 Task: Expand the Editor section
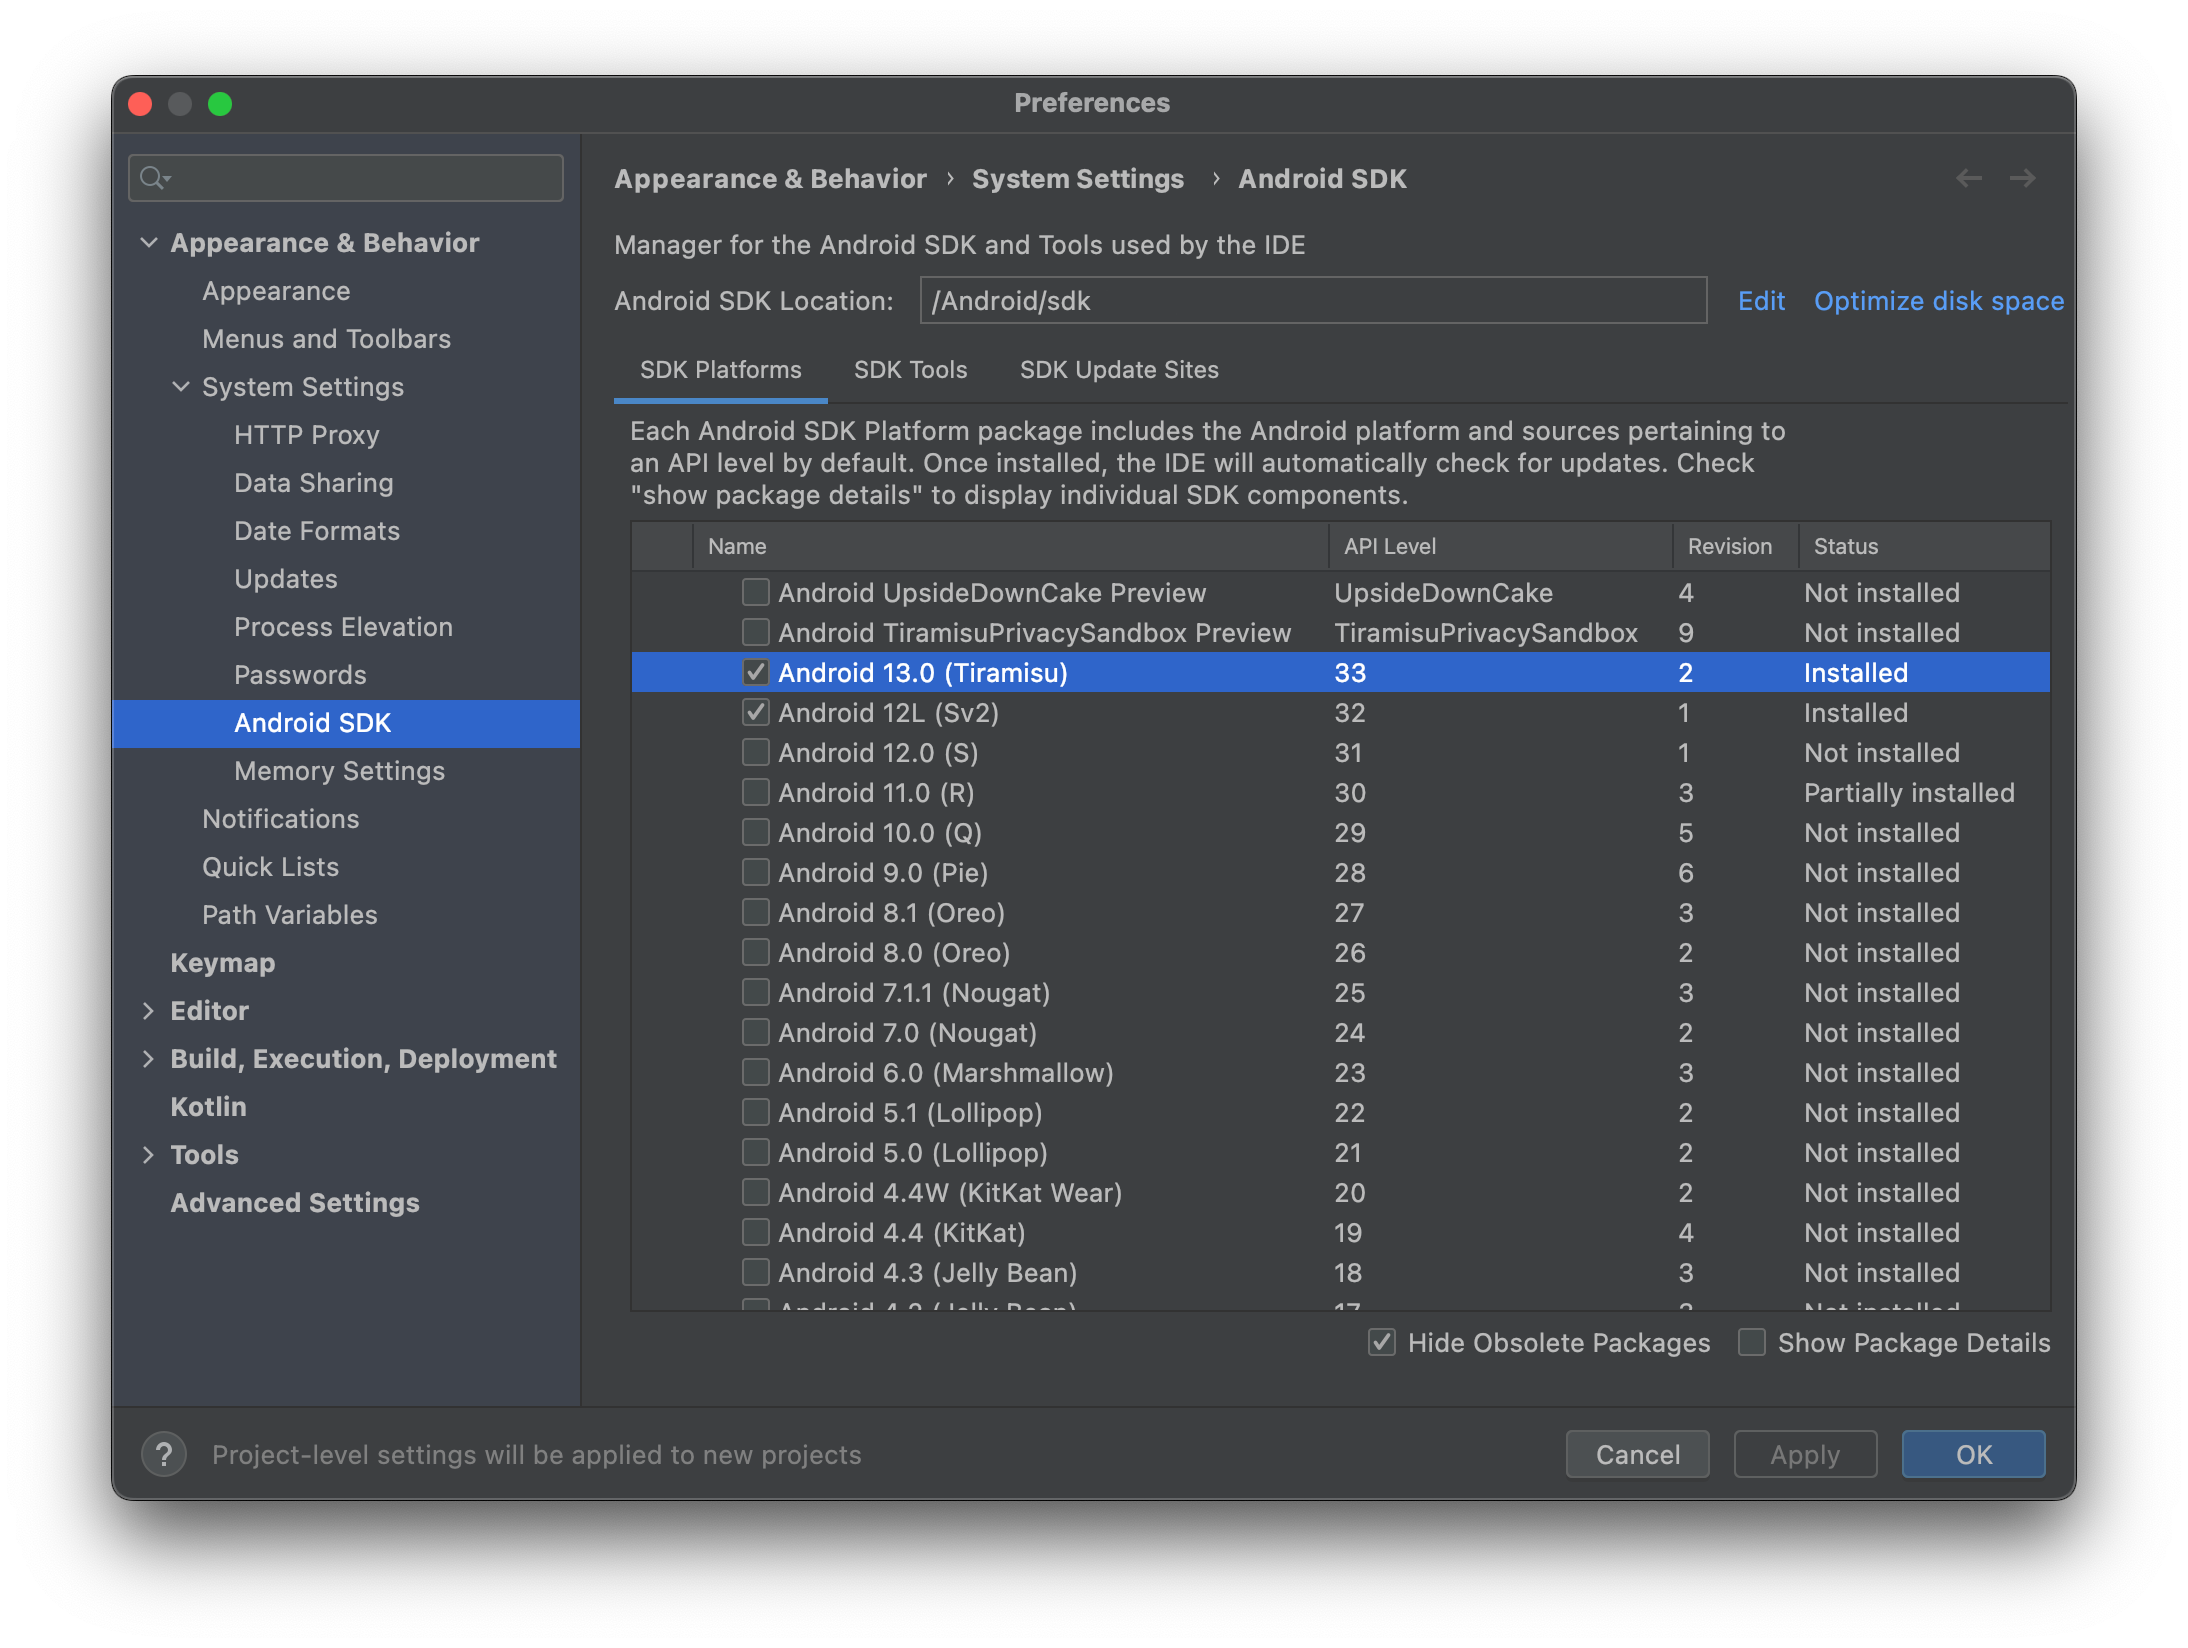tap(150, 1010)
